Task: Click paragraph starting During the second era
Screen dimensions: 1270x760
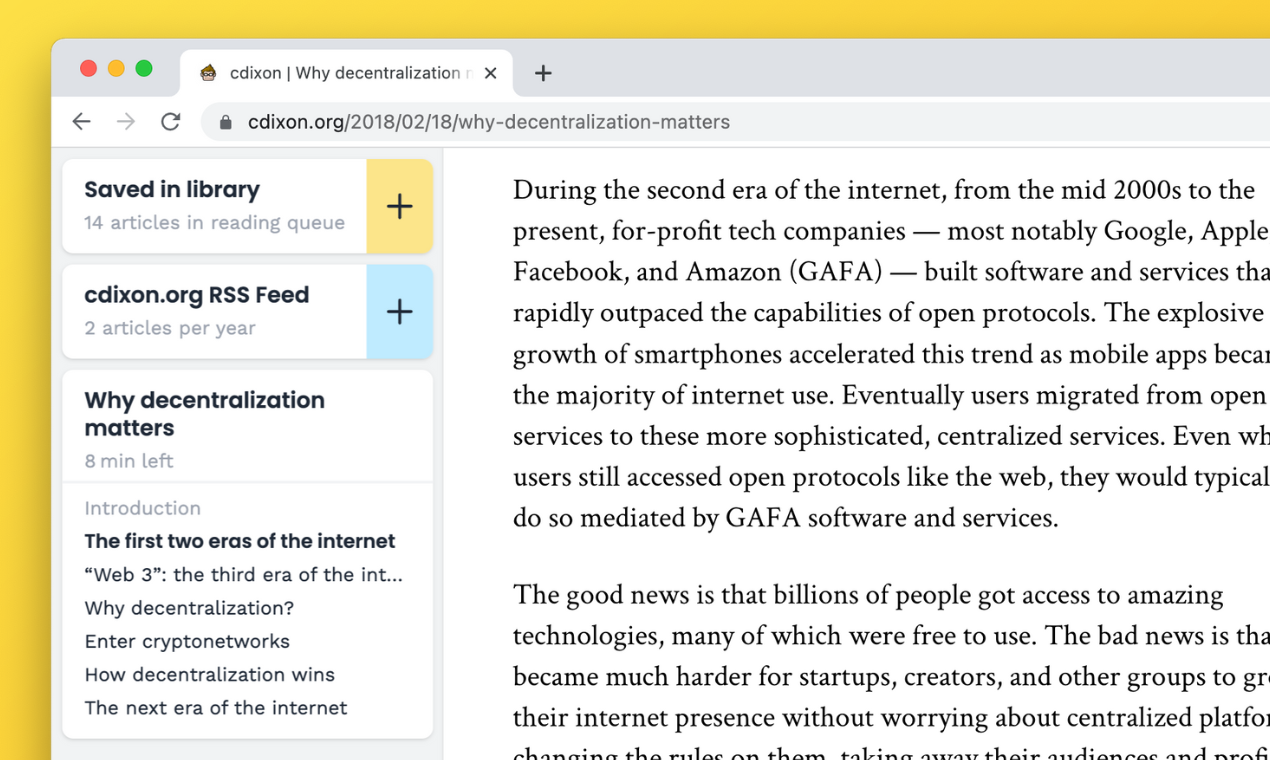Action: tap(891, 354)
